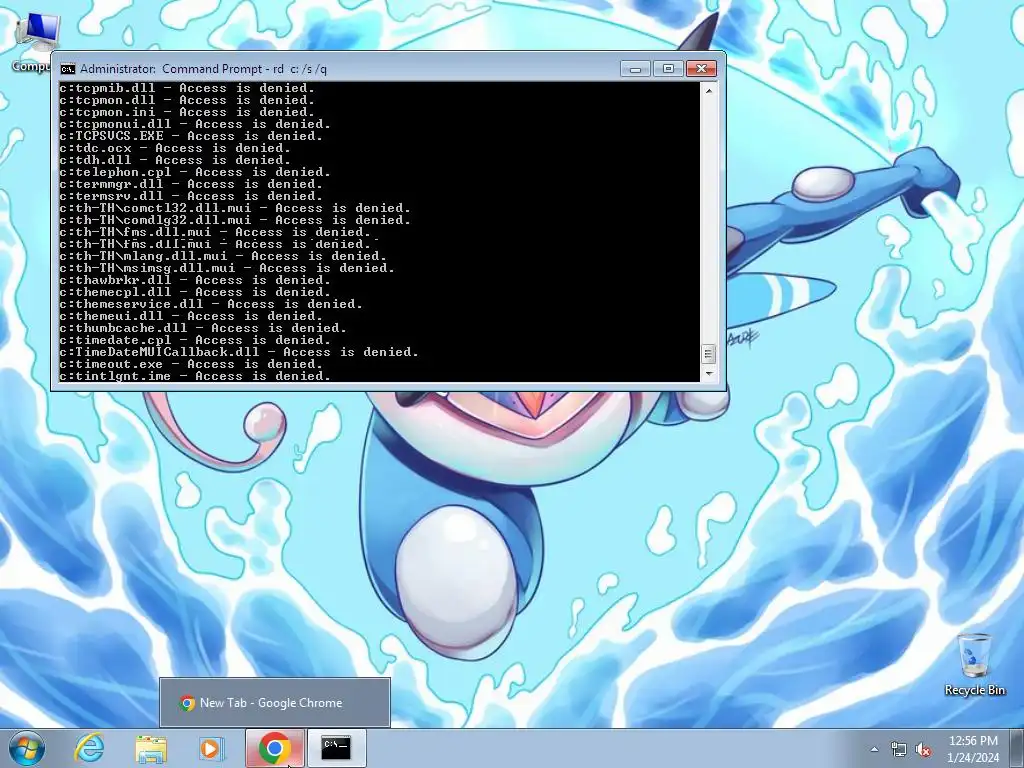
Task: Click the line 'c:termsrv.dll - Access is denied.'
Action: pos(191,197)
